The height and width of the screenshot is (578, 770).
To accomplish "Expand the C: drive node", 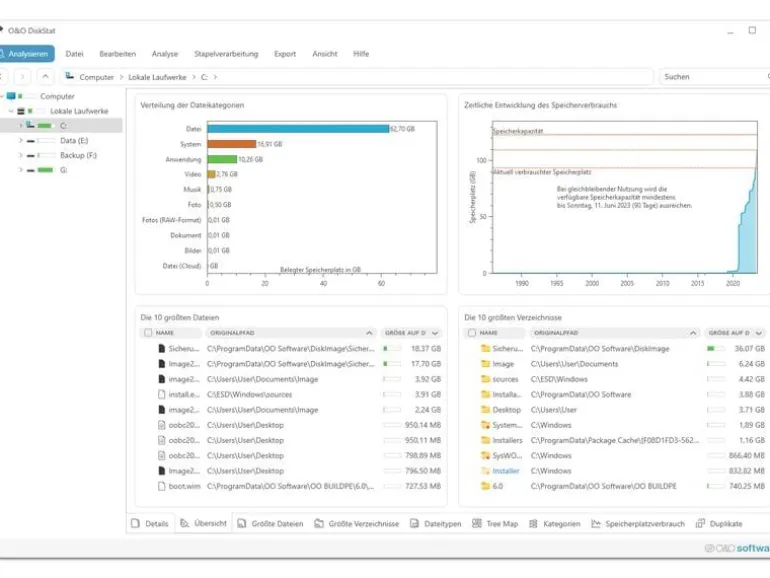I will coord(20,126).
